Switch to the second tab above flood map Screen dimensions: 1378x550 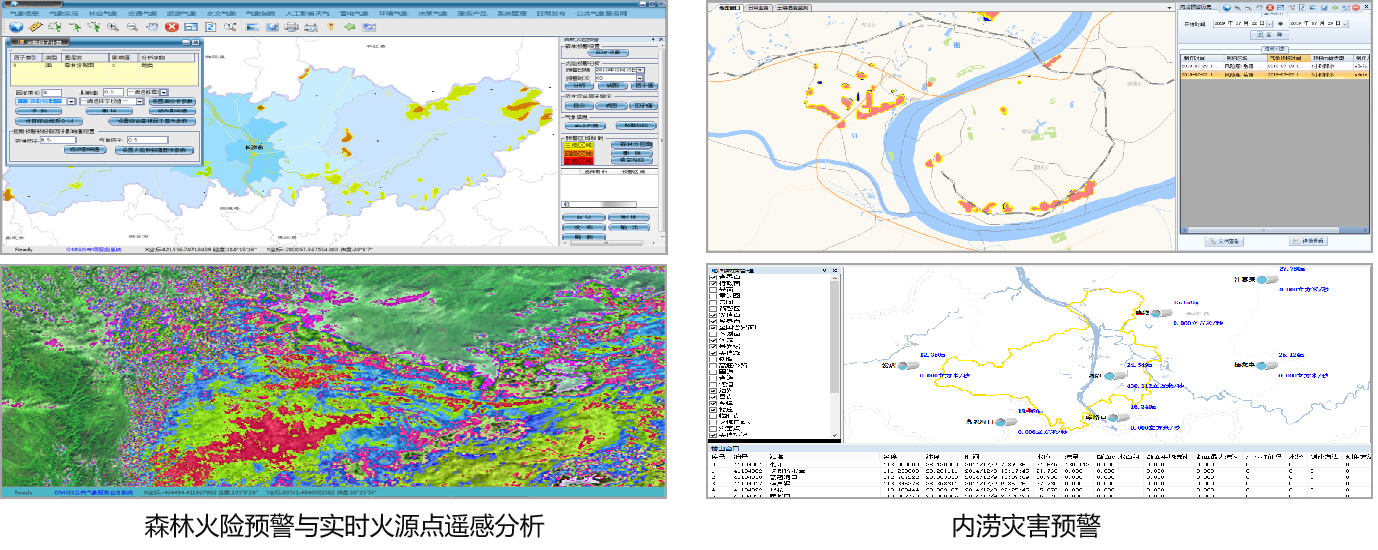coord(759,7)
